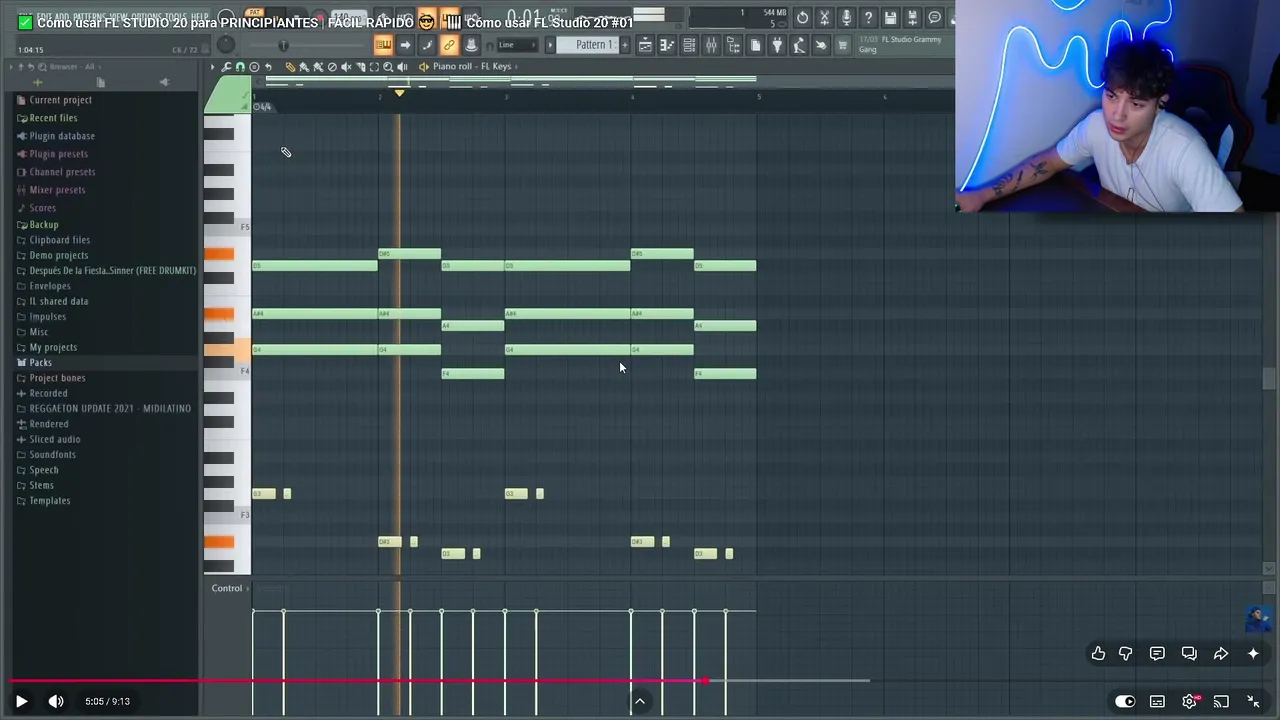Exit fullscreen mode on video
1280x720 pixels.
1253,701
